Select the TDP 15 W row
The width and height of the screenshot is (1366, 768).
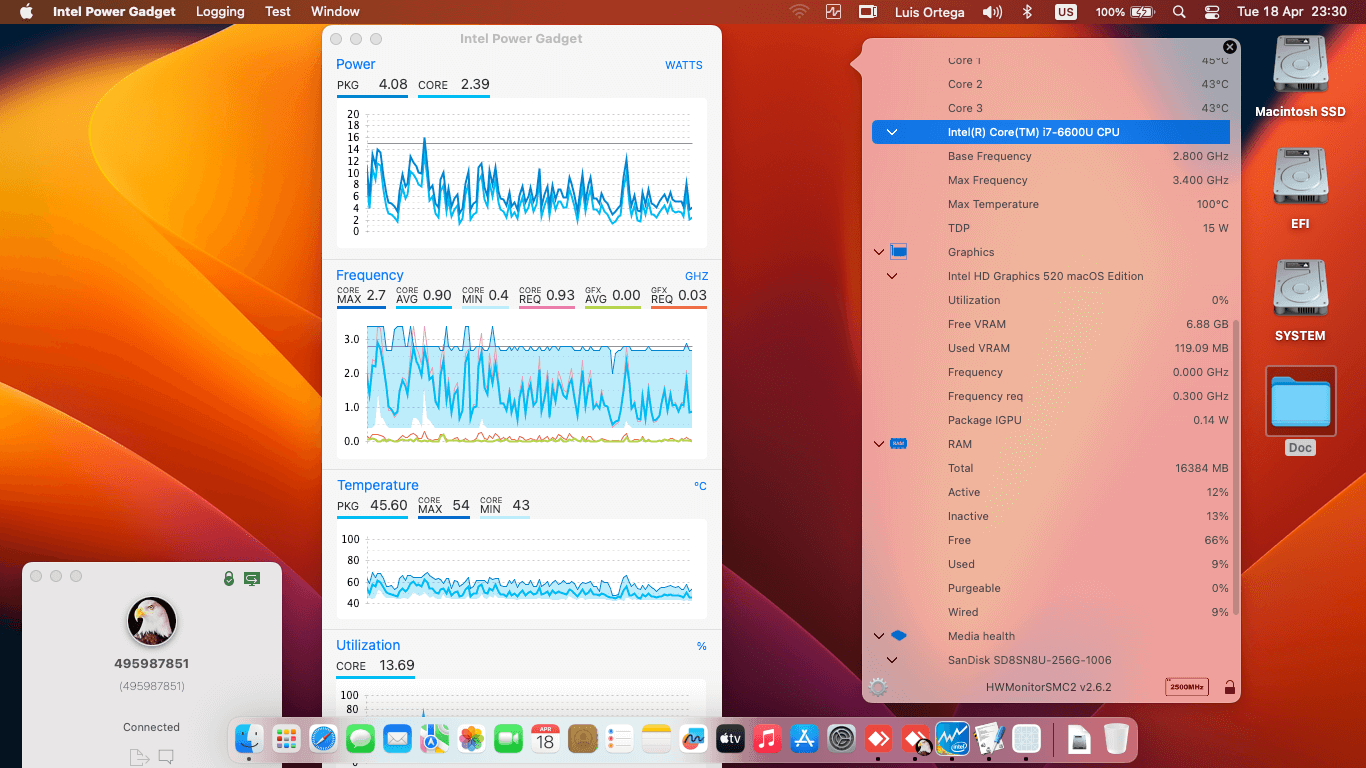click(1051, 228)
